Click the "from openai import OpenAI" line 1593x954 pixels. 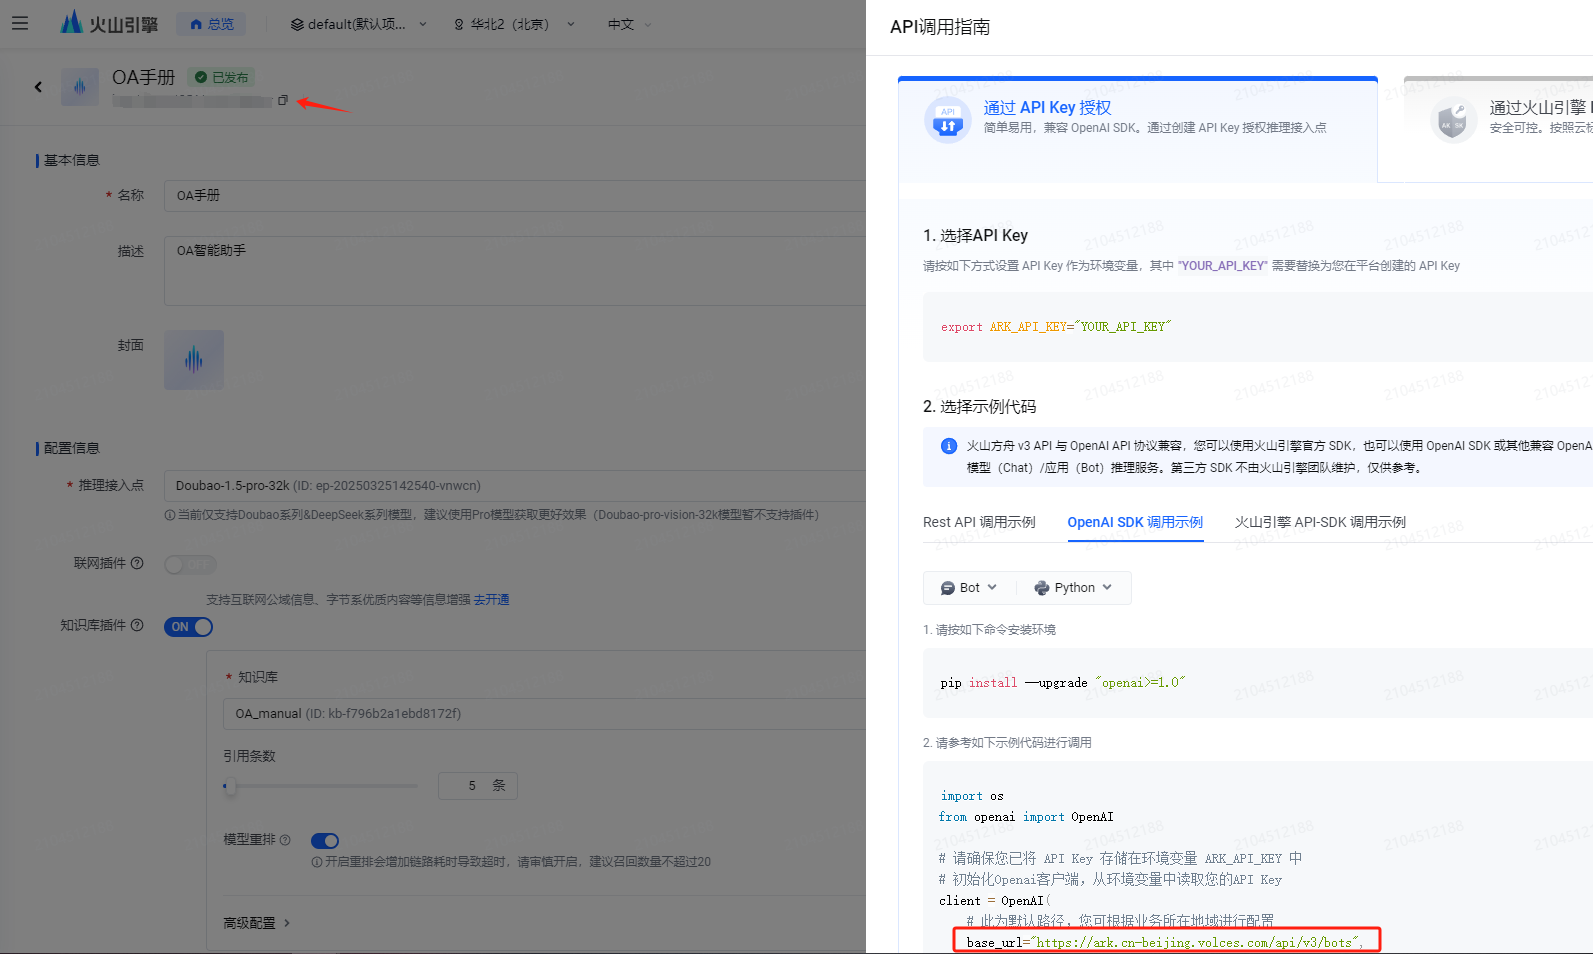[1027, 817]
